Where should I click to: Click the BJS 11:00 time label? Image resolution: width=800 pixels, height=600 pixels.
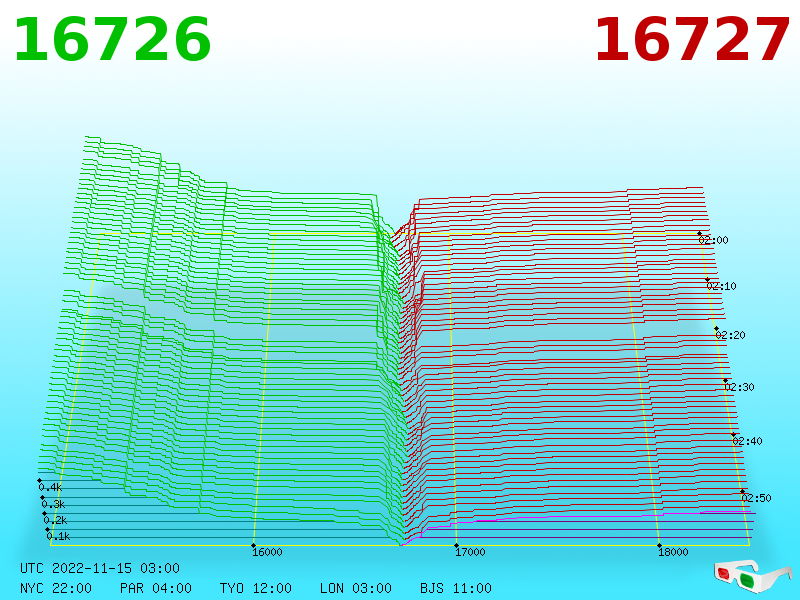click(456, 588)
